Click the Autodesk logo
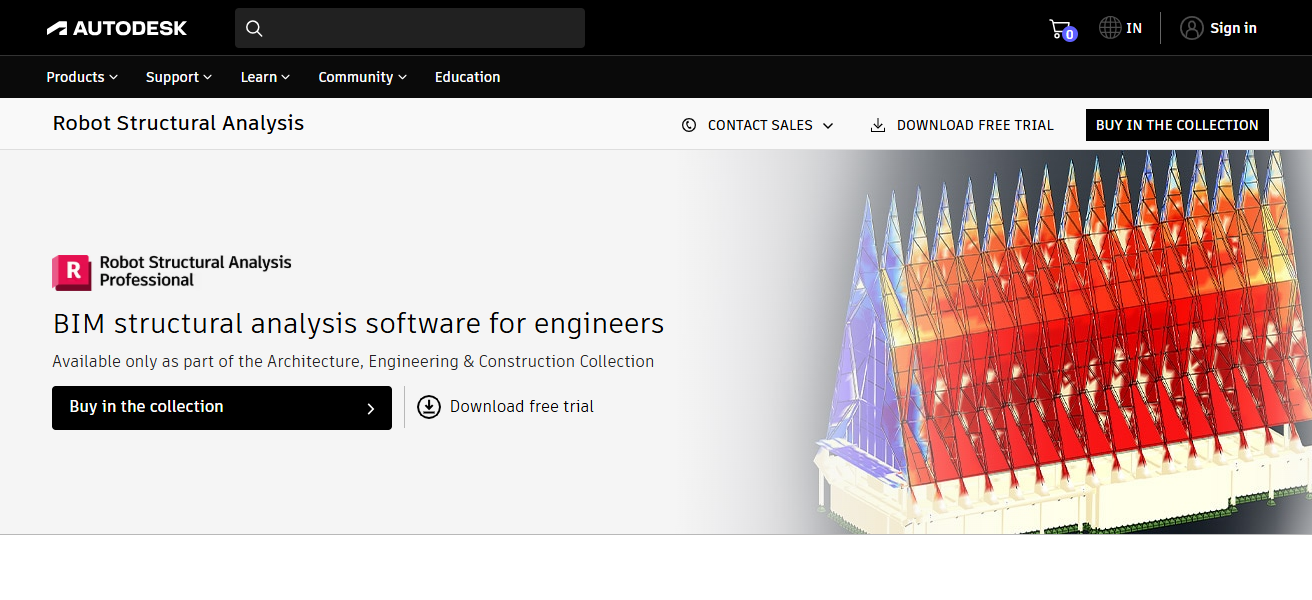 coord(117,28)
